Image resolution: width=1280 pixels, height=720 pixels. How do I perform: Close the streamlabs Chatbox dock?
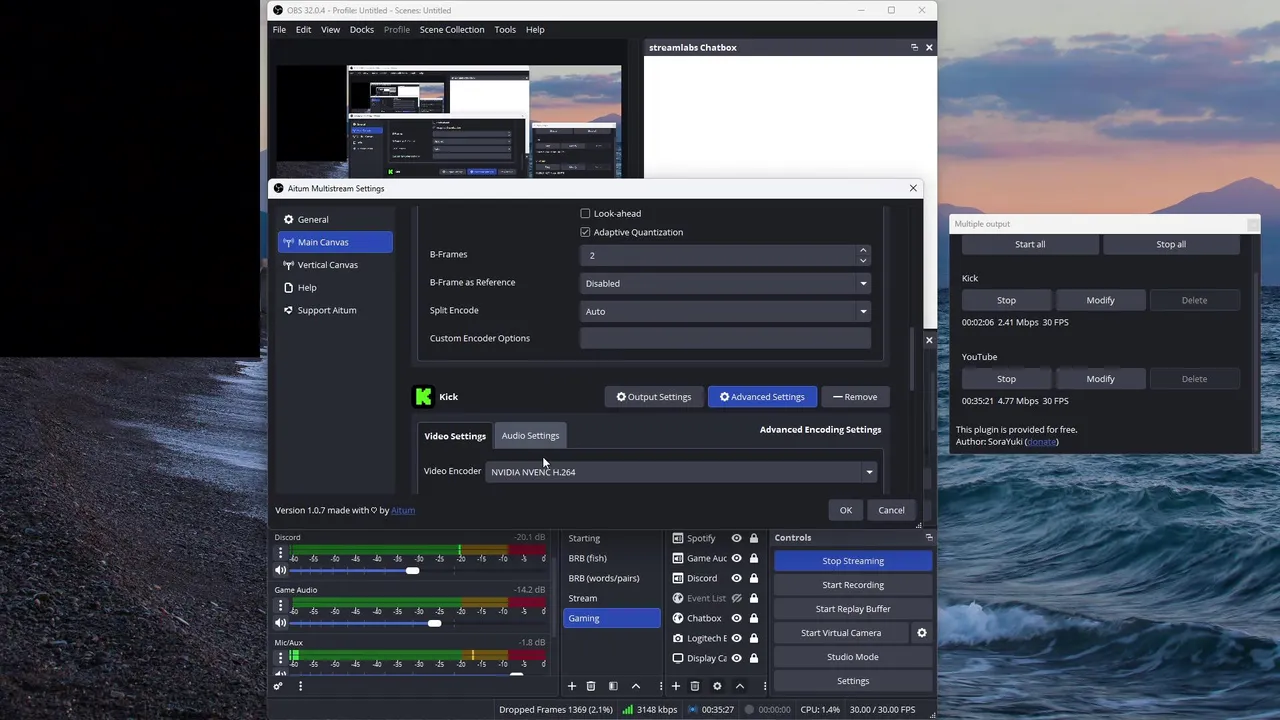click(929, 47)
